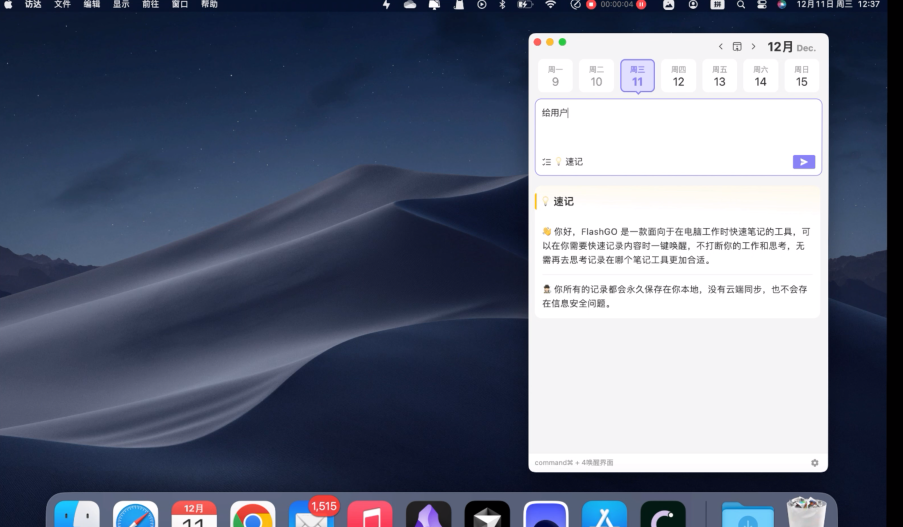Image resolution: width=903 pixels, height=527 pixels.
Task: Choose the 速记 category selector in editor
Action: 569,162
